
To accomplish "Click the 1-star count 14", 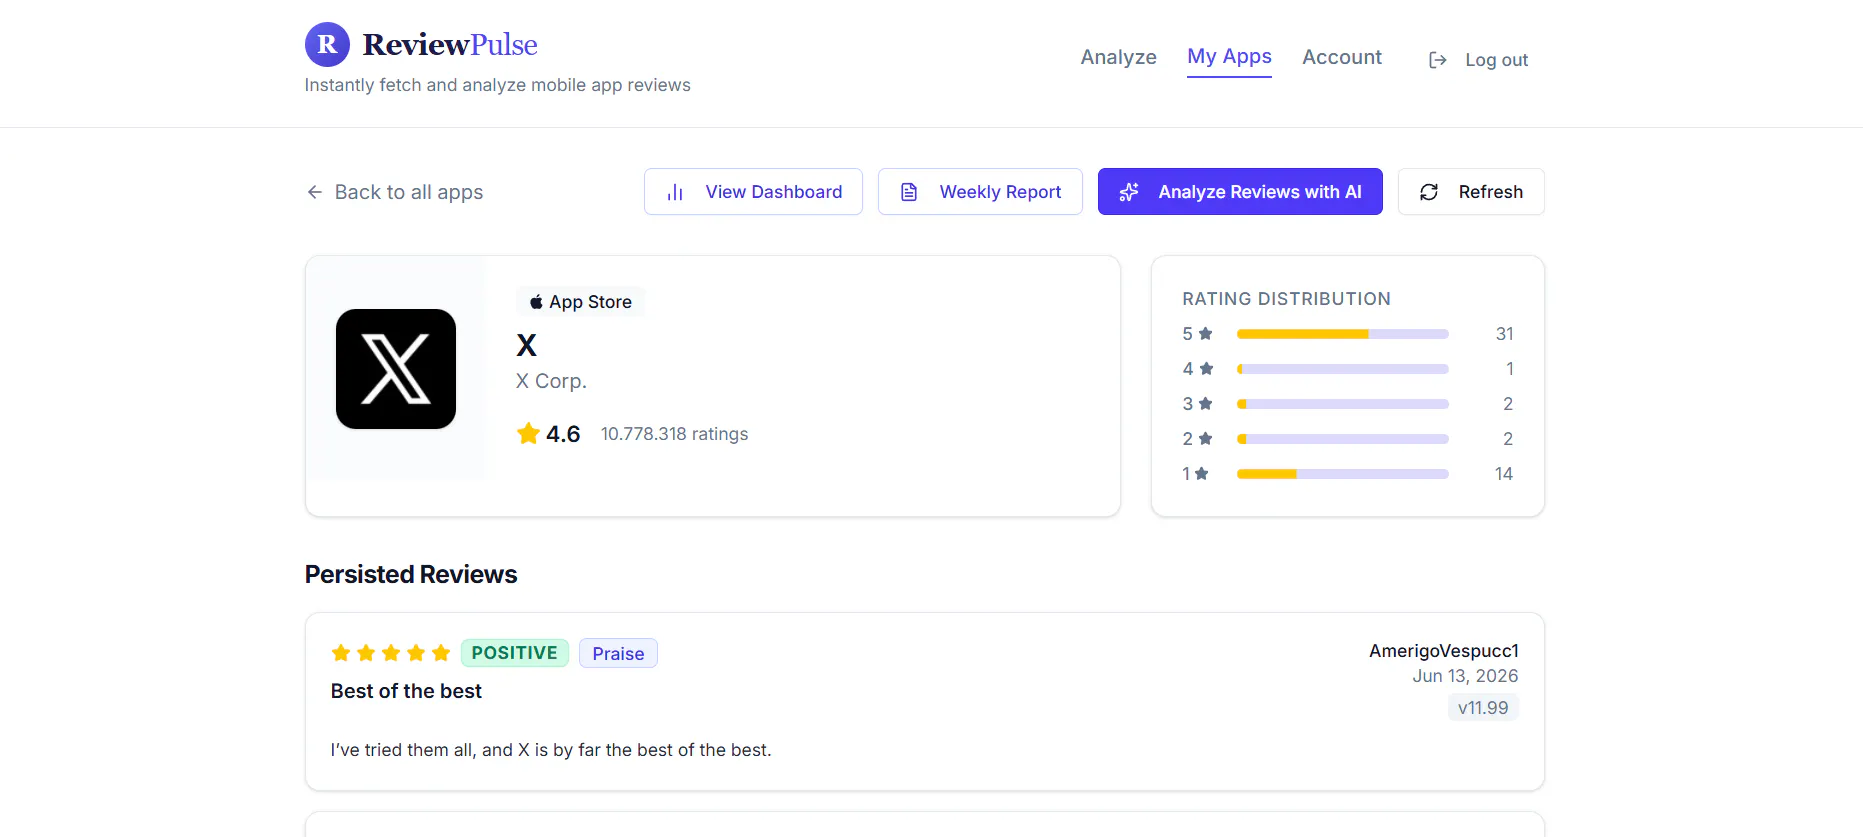I will (1504, 474).
